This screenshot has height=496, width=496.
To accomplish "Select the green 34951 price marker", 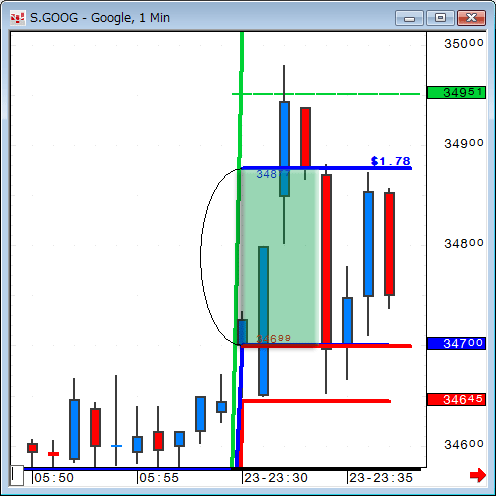I will [x=456, y=92].
